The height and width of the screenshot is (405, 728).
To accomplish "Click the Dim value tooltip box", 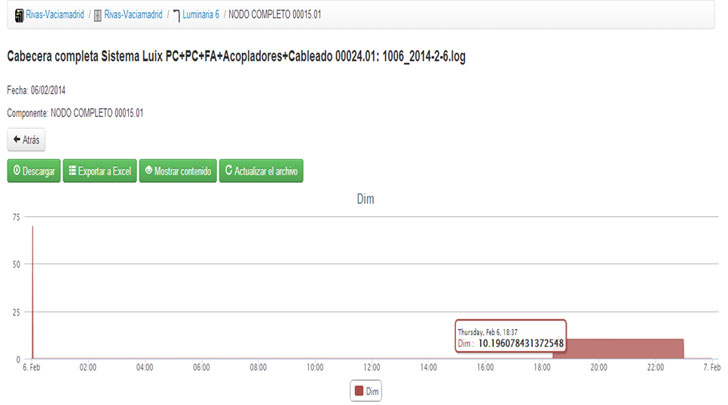I will [x=510, y=337].
